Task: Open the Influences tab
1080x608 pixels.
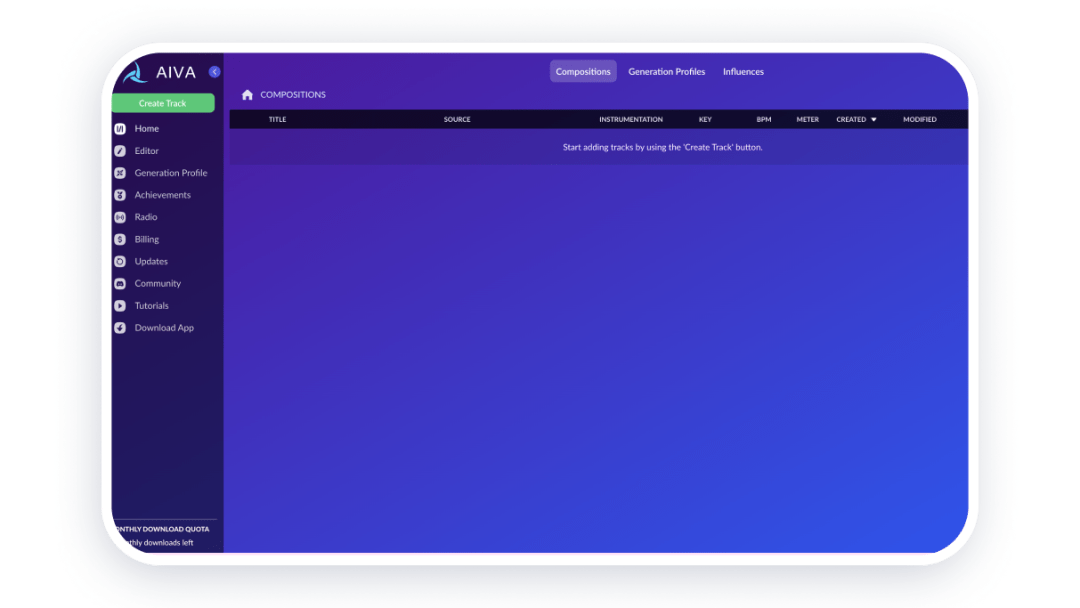Action: pos(743,72)
